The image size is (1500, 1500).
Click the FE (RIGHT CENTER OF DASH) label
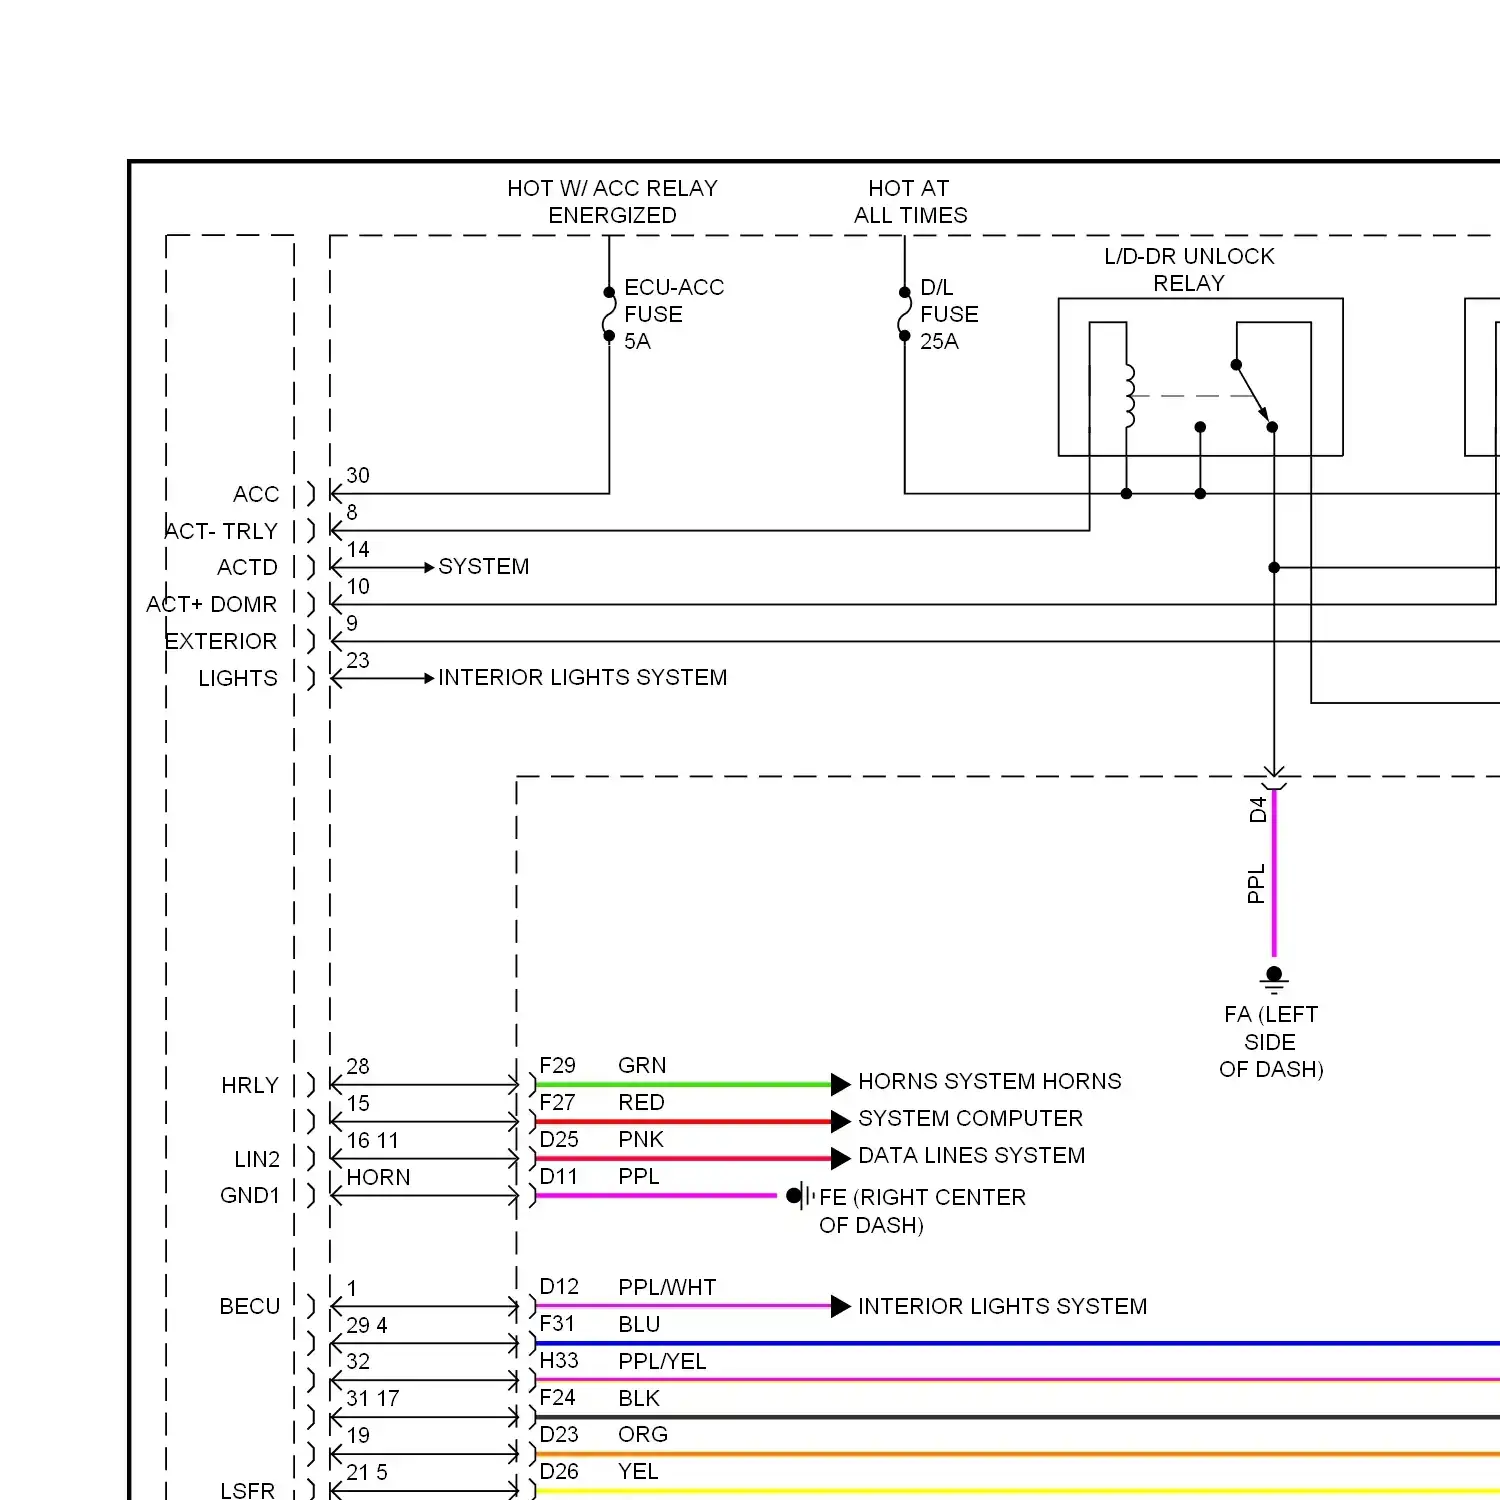tap(922, 1211)
